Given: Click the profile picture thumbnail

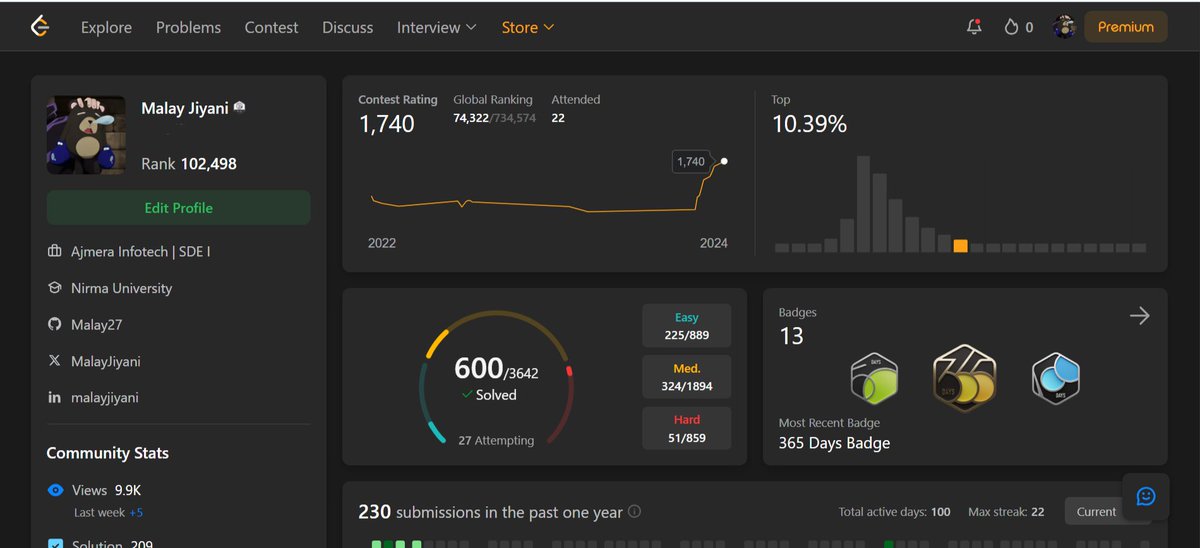Looking at the screenshot, I should coord(86,135).
